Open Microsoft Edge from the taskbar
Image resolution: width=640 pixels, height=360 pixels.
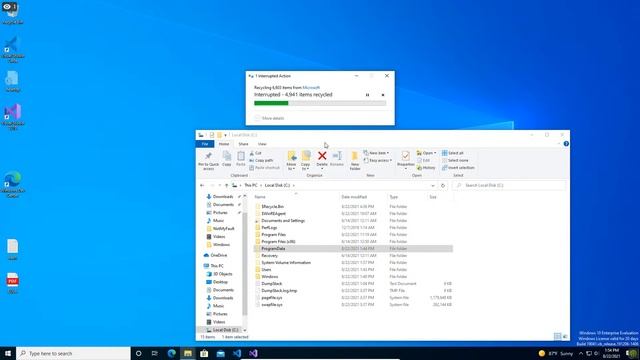pos(171,353)
